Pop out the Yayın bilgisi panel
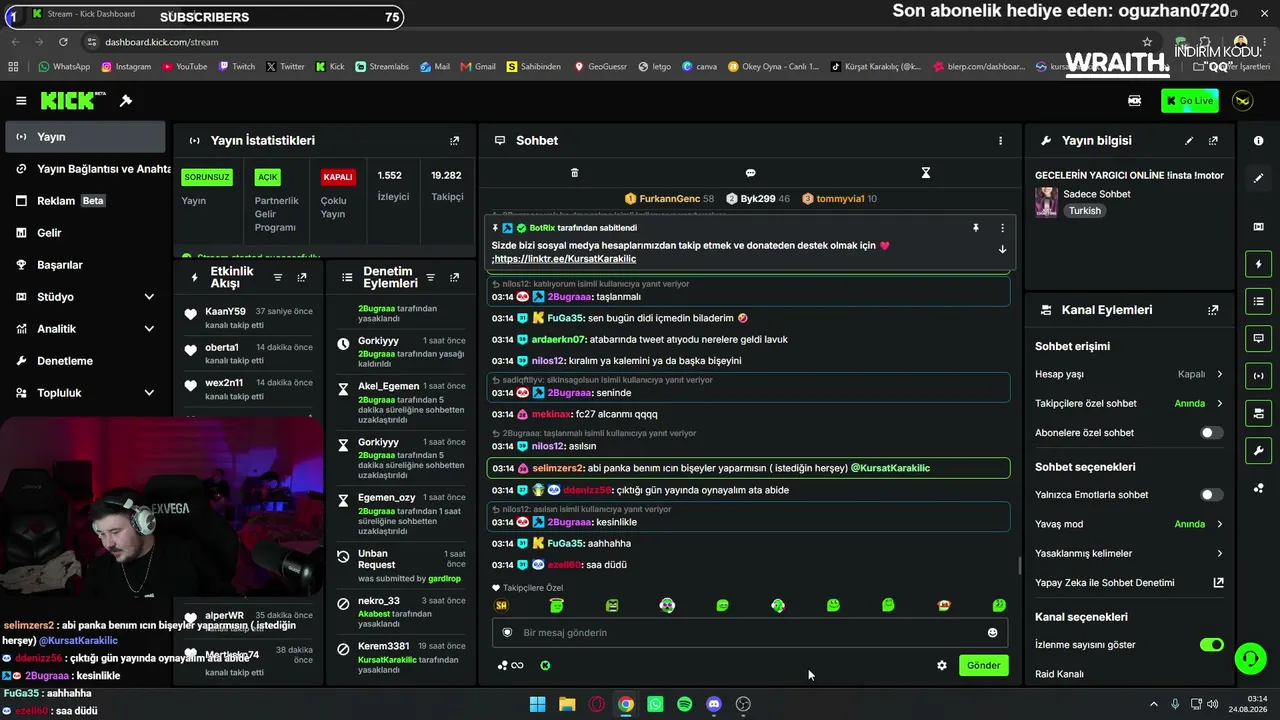The width and height of the screenshot is (1280, 720). tap(1213, 141)
